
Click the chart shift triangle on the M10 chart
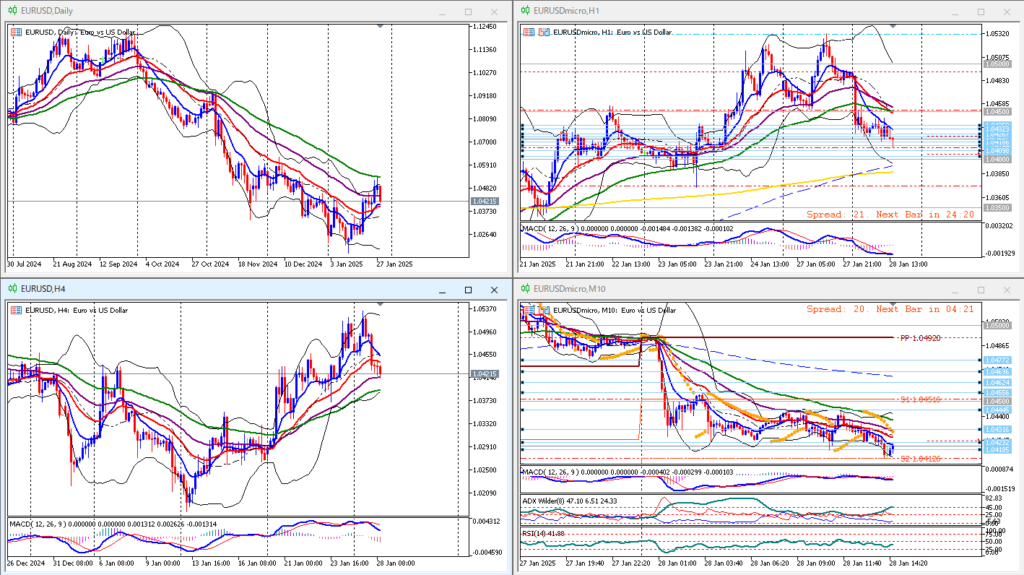893,304
